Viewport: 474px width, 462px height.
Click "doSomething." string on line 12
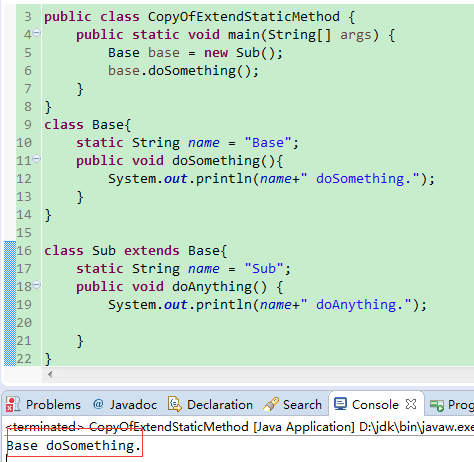360,179
